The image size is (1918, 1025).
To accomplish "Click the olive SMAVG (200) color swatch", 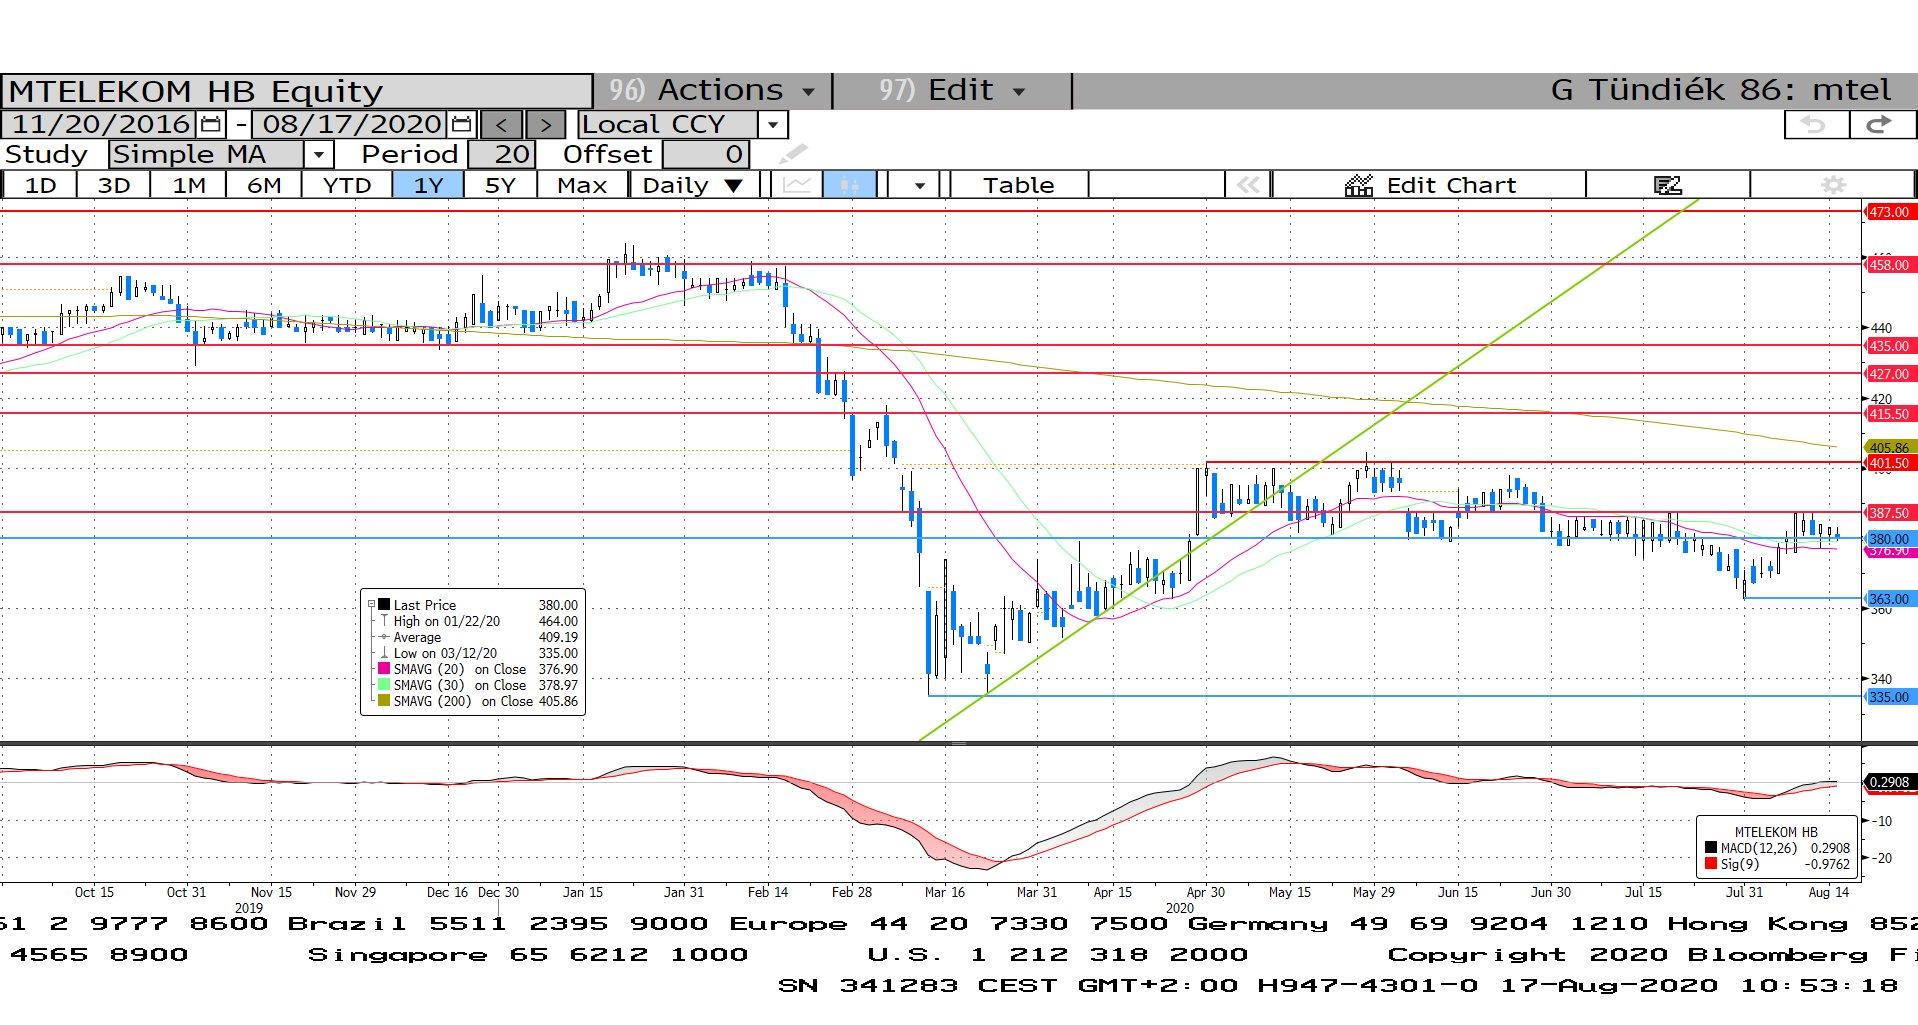I will click(384, 701).
